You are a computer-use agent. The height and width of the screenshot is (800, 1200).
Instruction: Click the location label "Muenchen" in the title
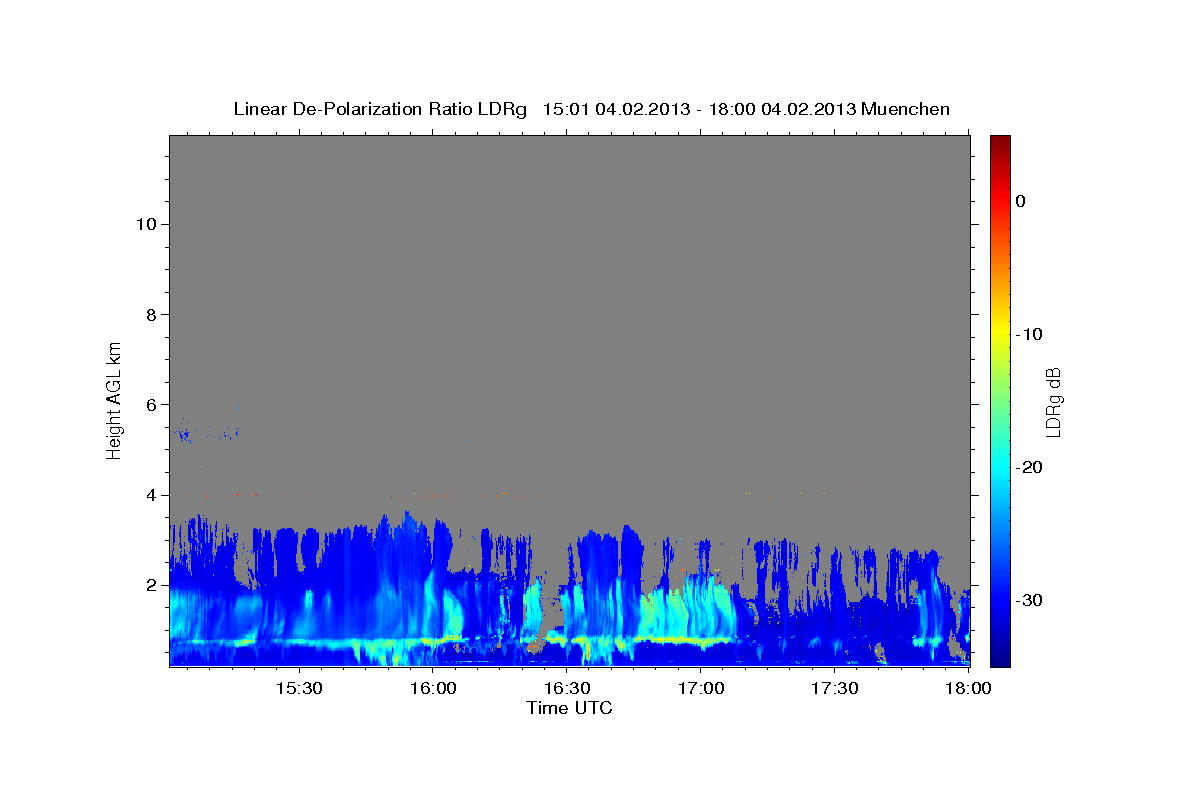coord(905,109)
